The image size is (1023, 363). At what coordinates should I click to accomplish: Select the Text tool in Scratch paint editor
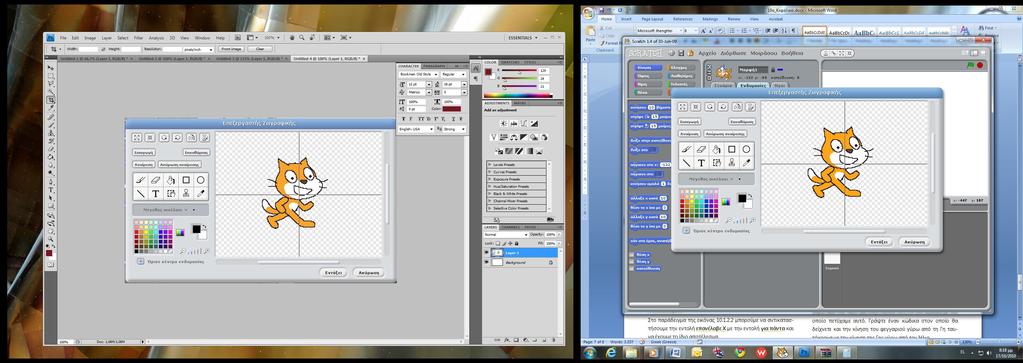click(701, 163)
